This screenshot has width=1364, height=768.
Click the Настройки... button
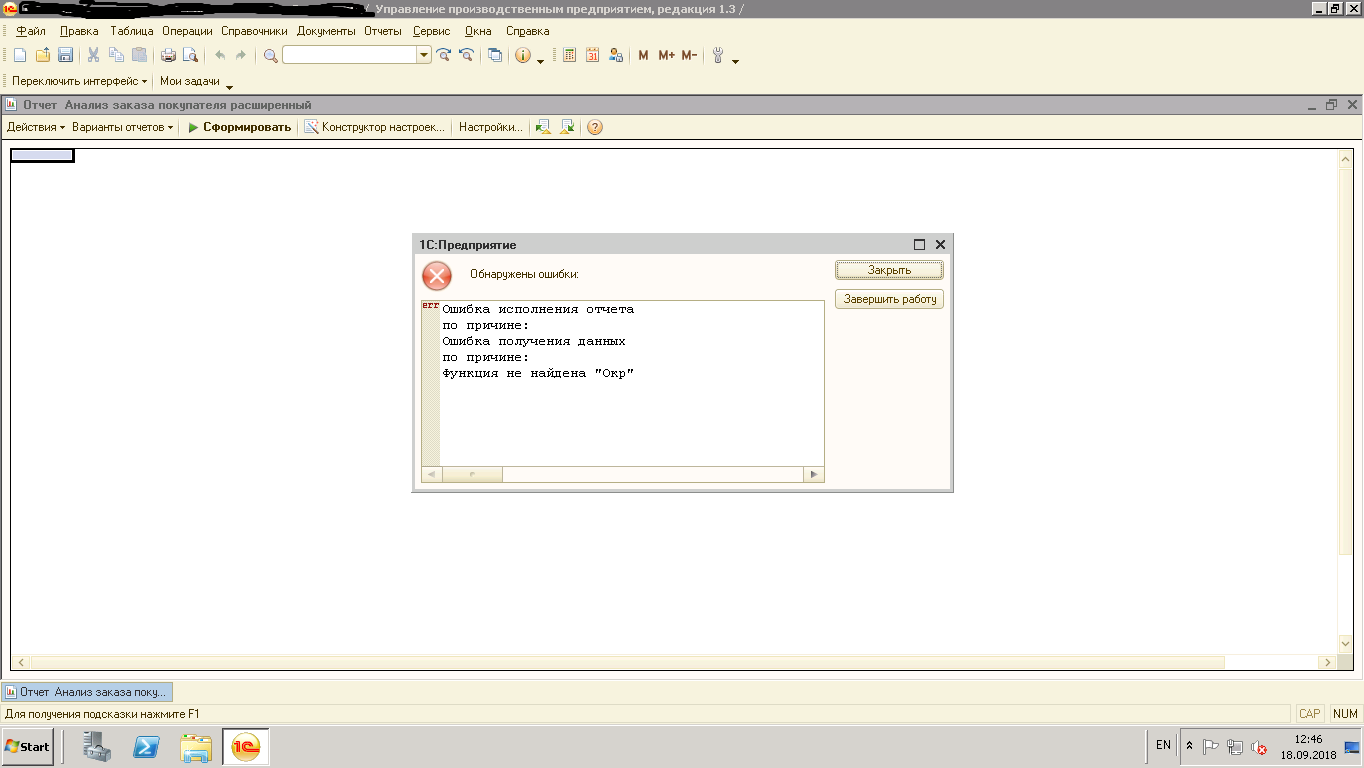(x=490, y=127)
